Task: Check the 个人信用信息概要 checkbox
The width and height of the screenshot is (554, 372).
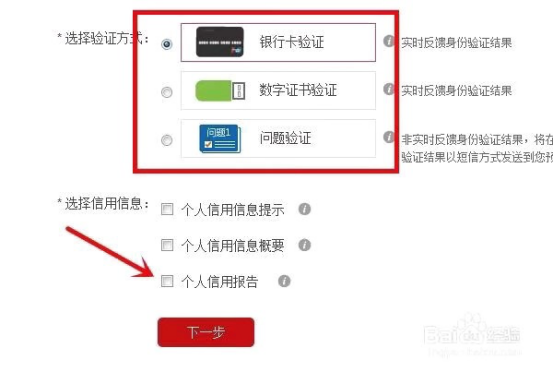Action: tap(167, 244)
